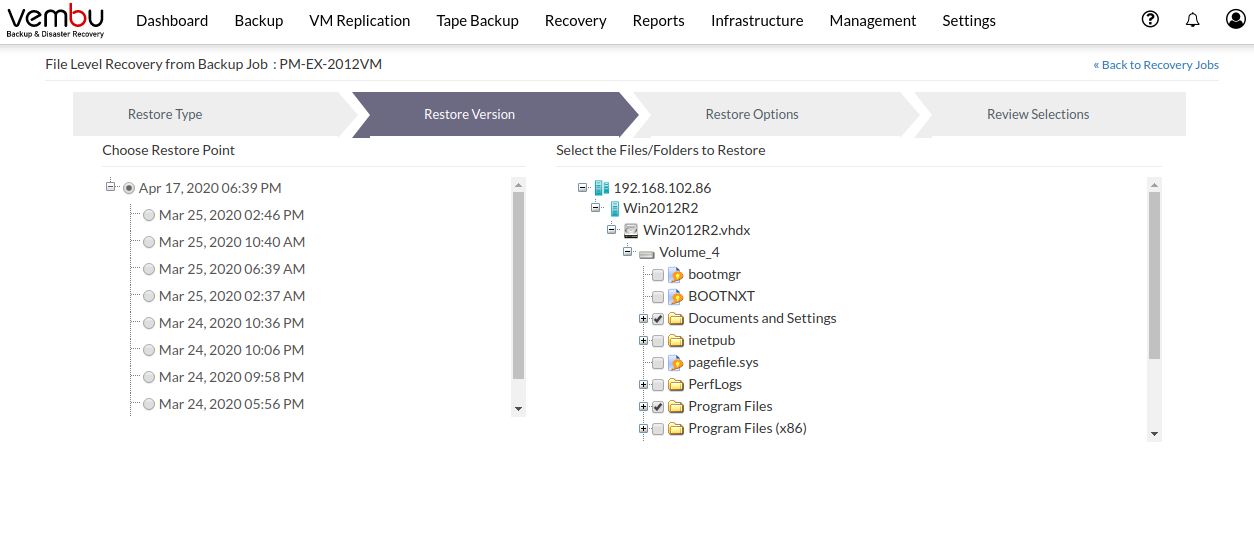Click the Win2012R2.vhdx disk icon
The width and height of the screenshot is (1254, 560).
click(x=631, y=230)
